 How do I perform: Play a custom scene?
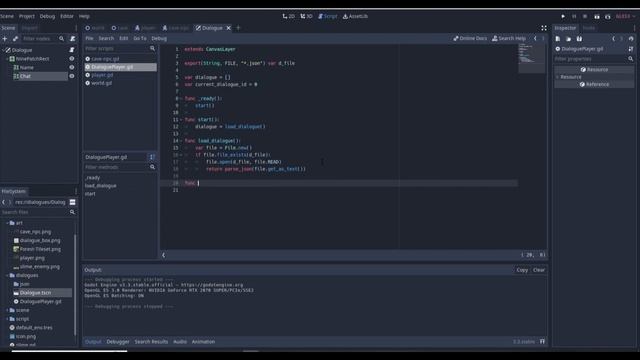pyautogui.click(x=608, y=16)
